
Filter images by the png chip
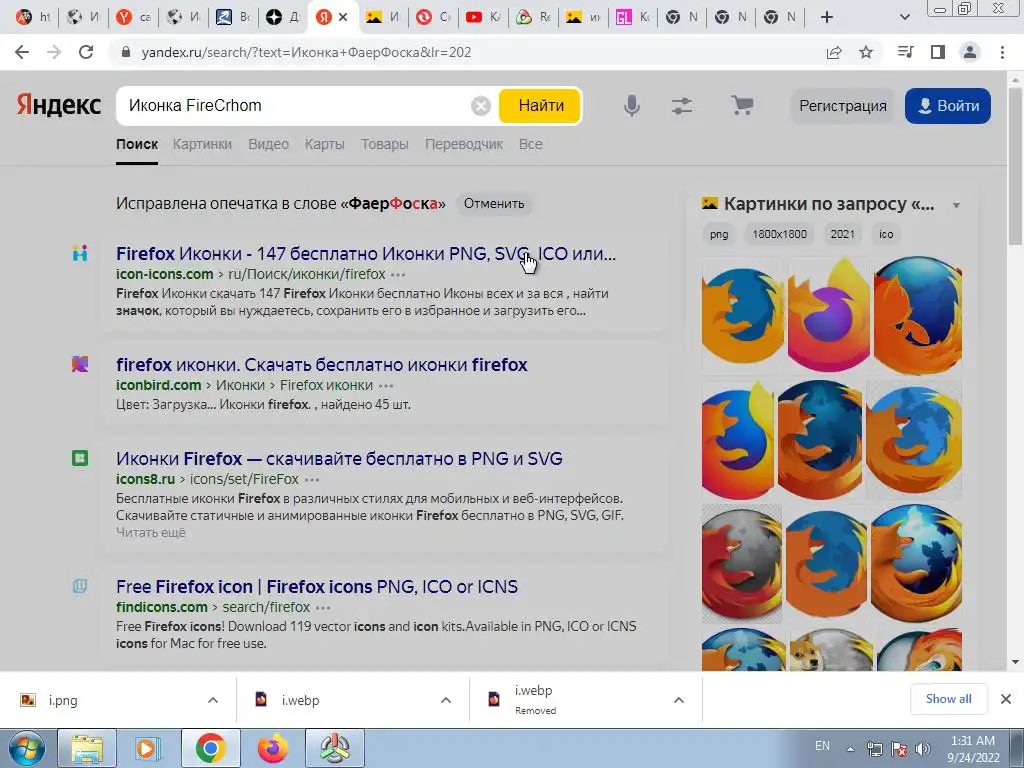click(x=718, y=234)
